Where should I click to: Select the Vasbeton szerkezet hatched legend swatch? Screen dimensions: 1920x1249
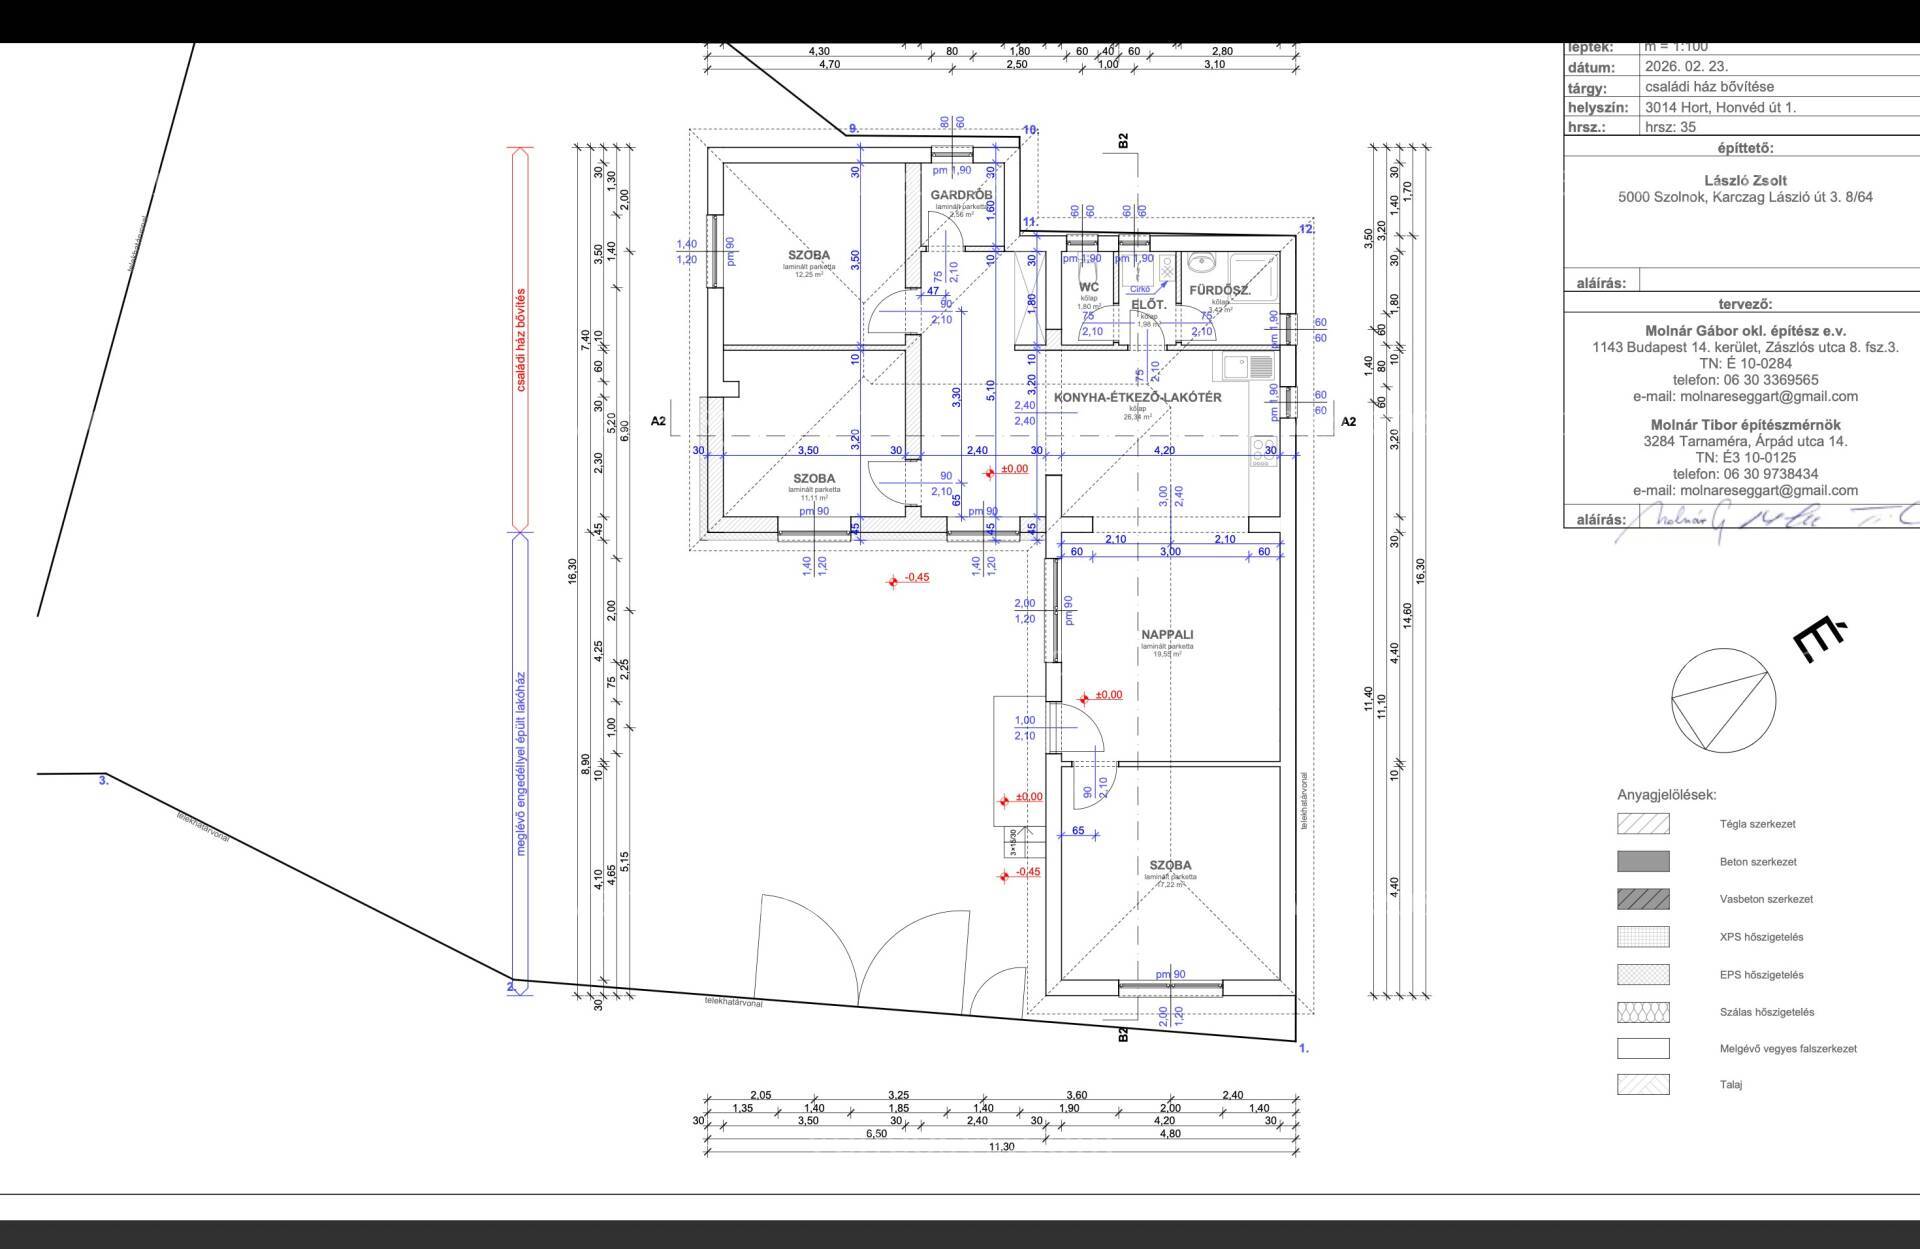pos(1643,899)
